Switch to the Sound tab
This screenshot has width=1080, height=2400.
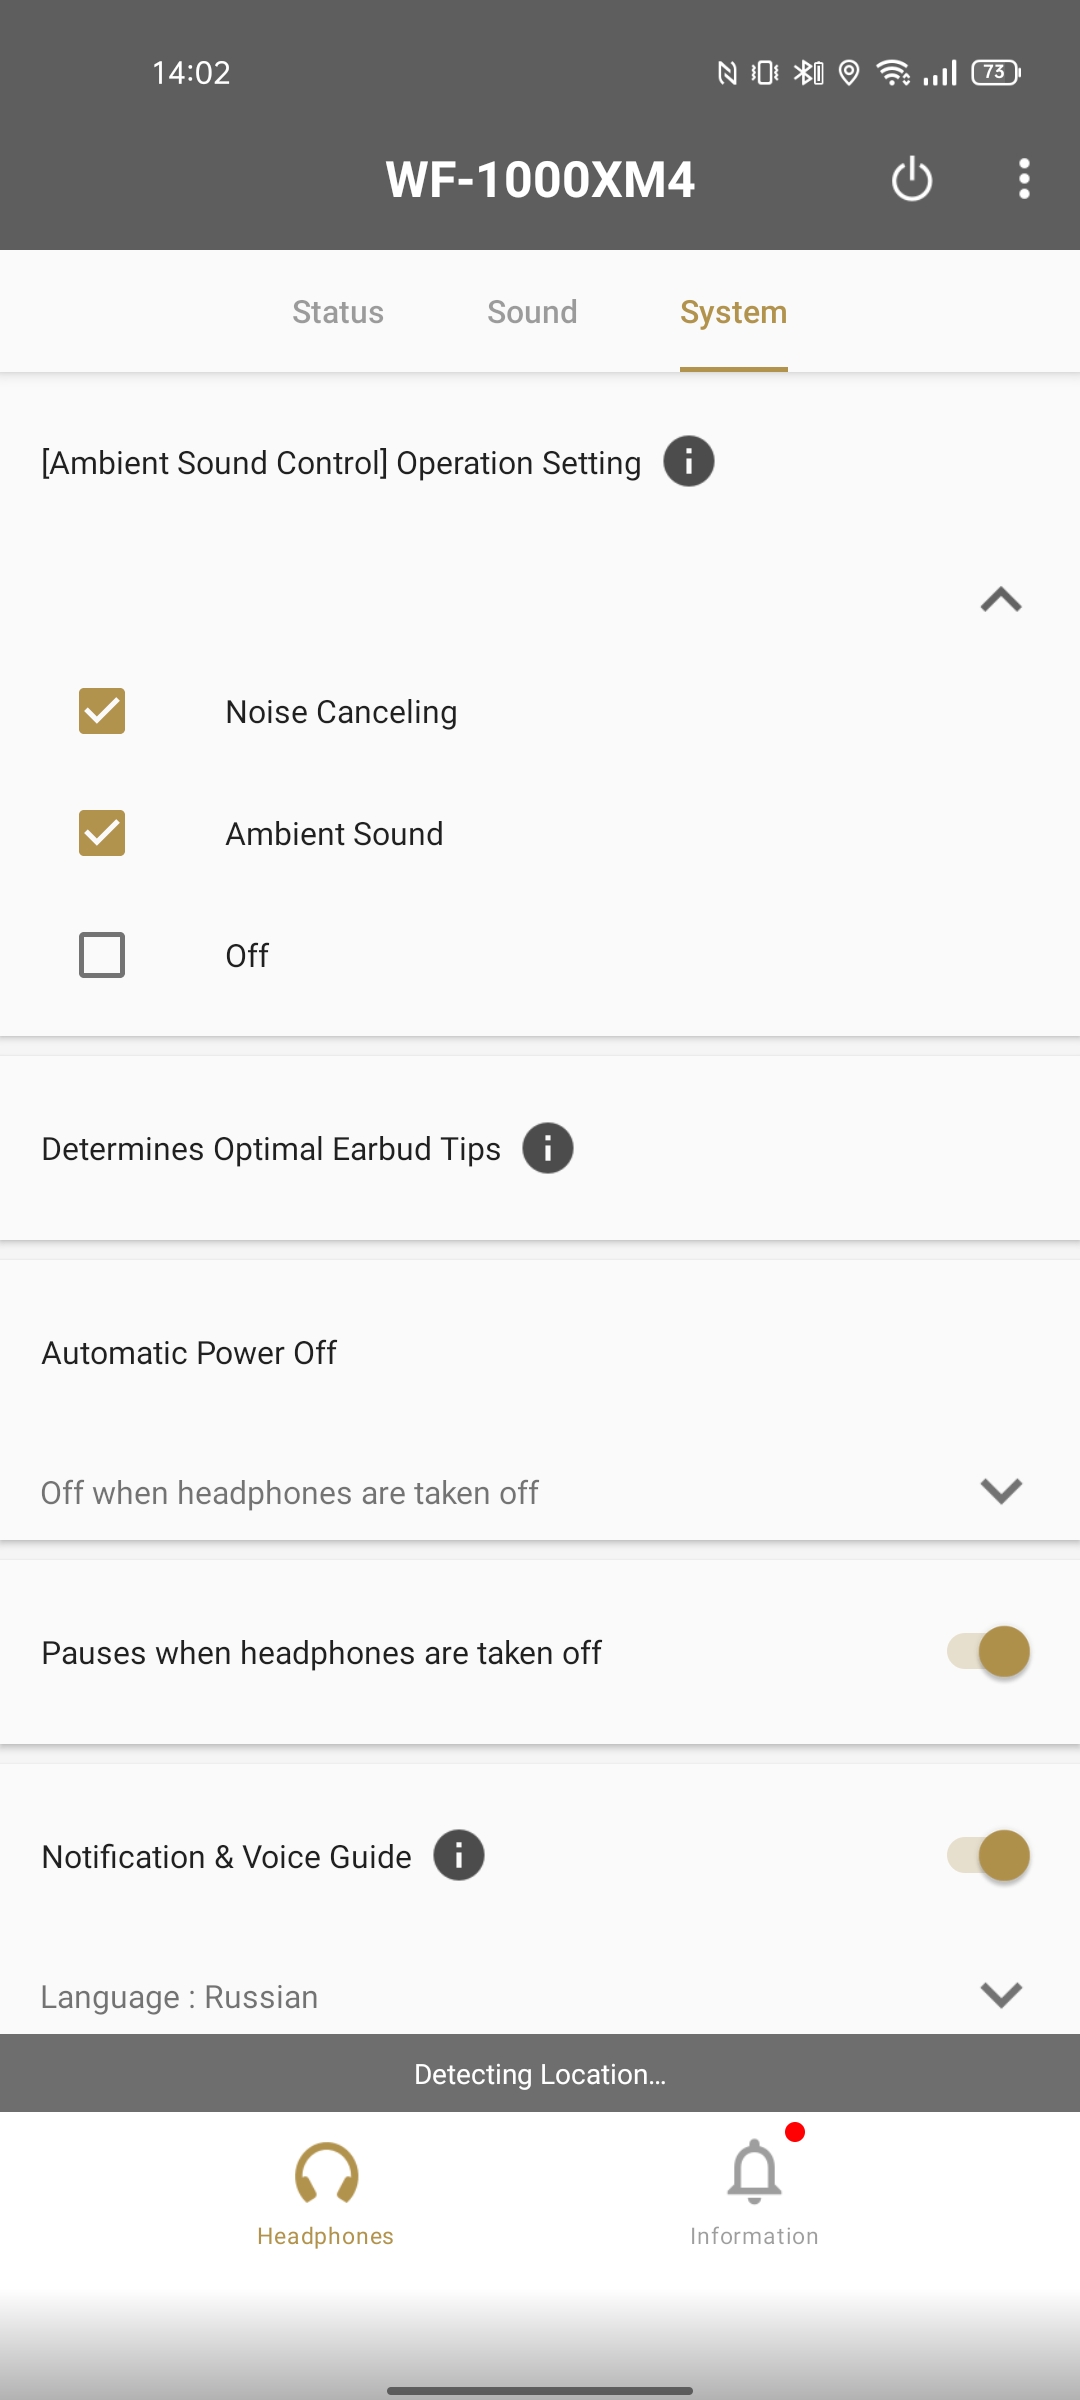click(x=532, y=312)
